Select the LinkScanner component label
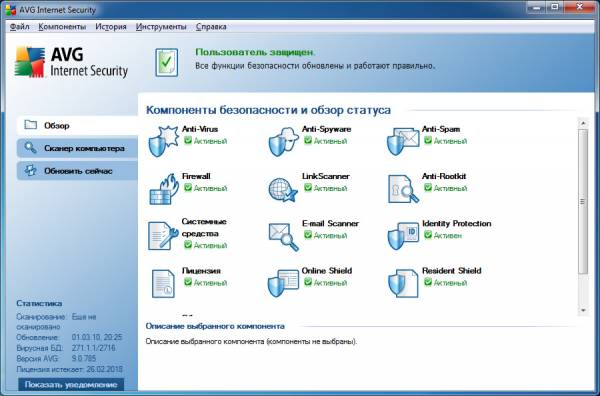This screenshot has width=600, height=396. tap(326, 176)
